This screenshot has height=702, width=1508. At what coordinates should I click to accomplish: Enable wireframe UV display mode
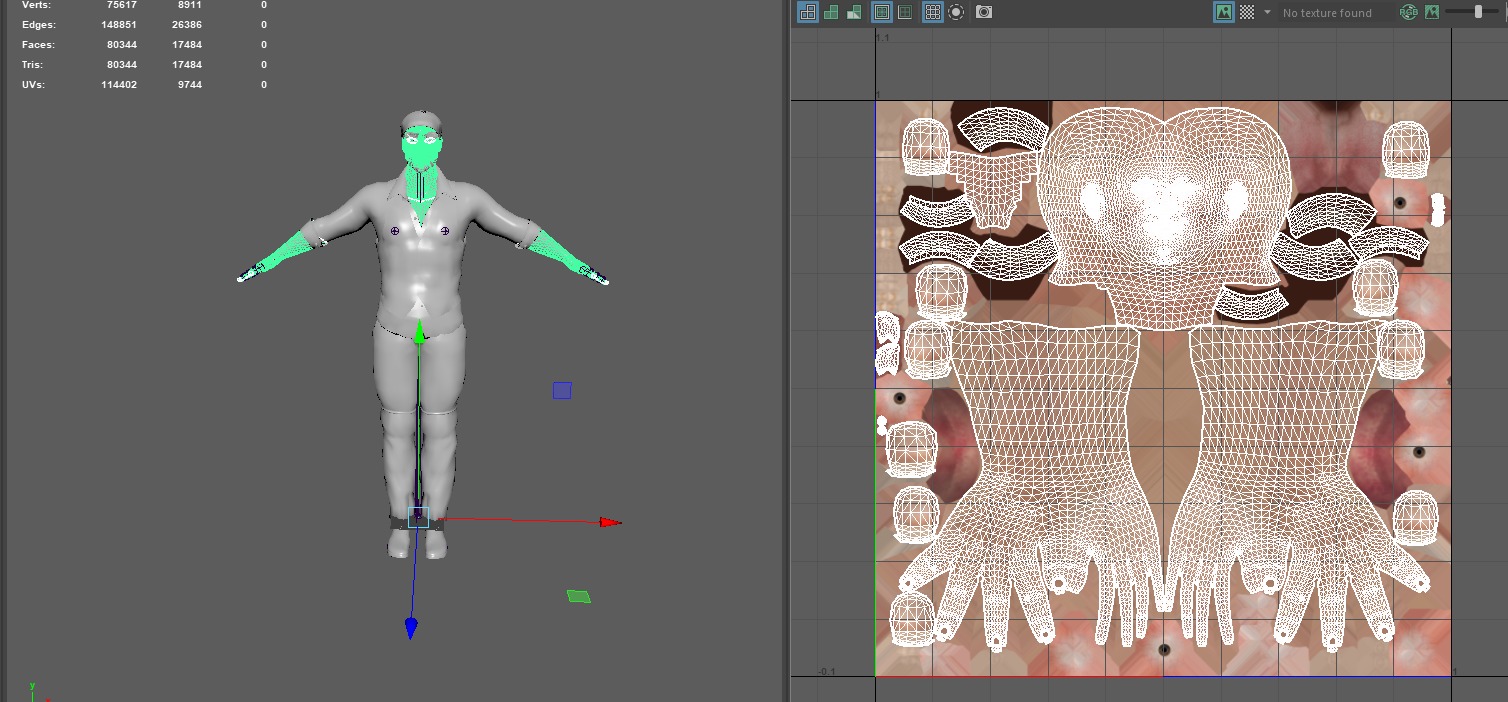pos(807,12)
